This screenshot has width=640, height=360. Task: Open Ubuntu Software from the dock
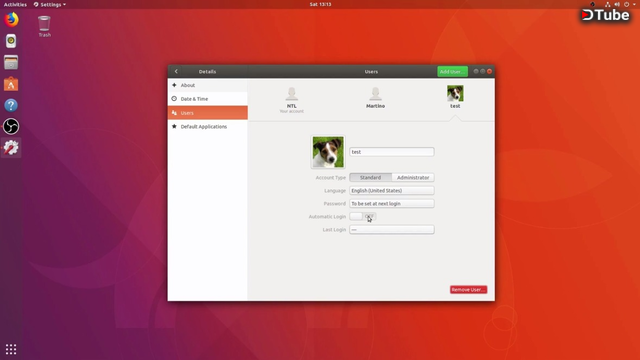click(11, 84)
